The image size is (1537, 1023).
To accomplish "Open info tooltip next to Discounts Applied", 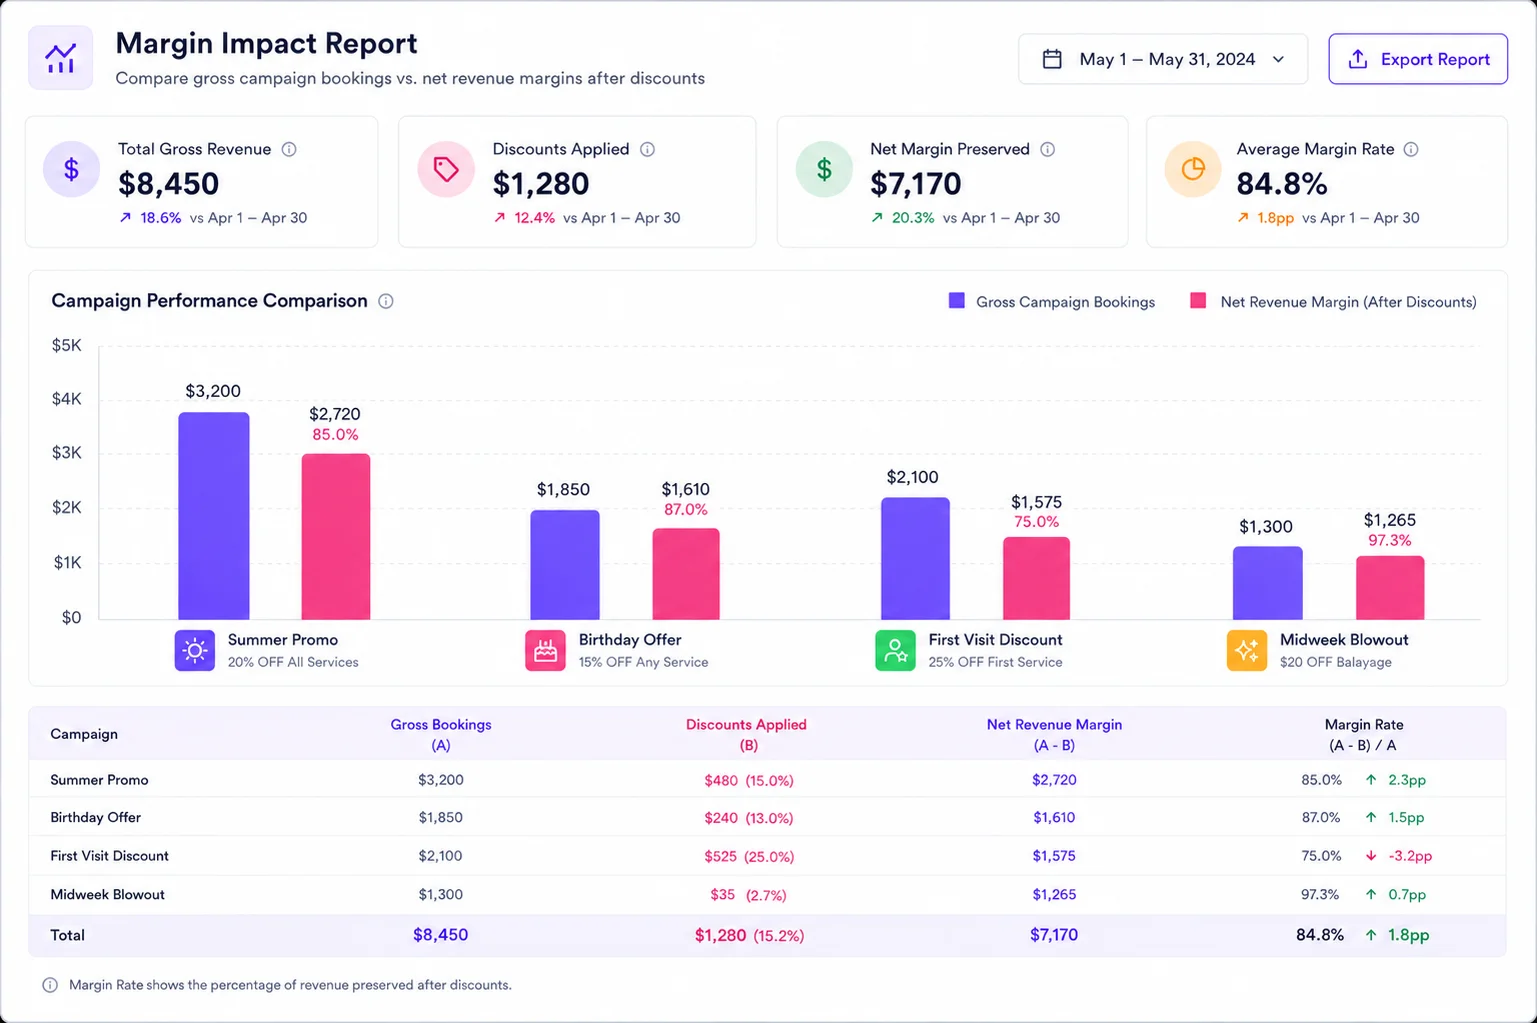I will tap(647, 149).
